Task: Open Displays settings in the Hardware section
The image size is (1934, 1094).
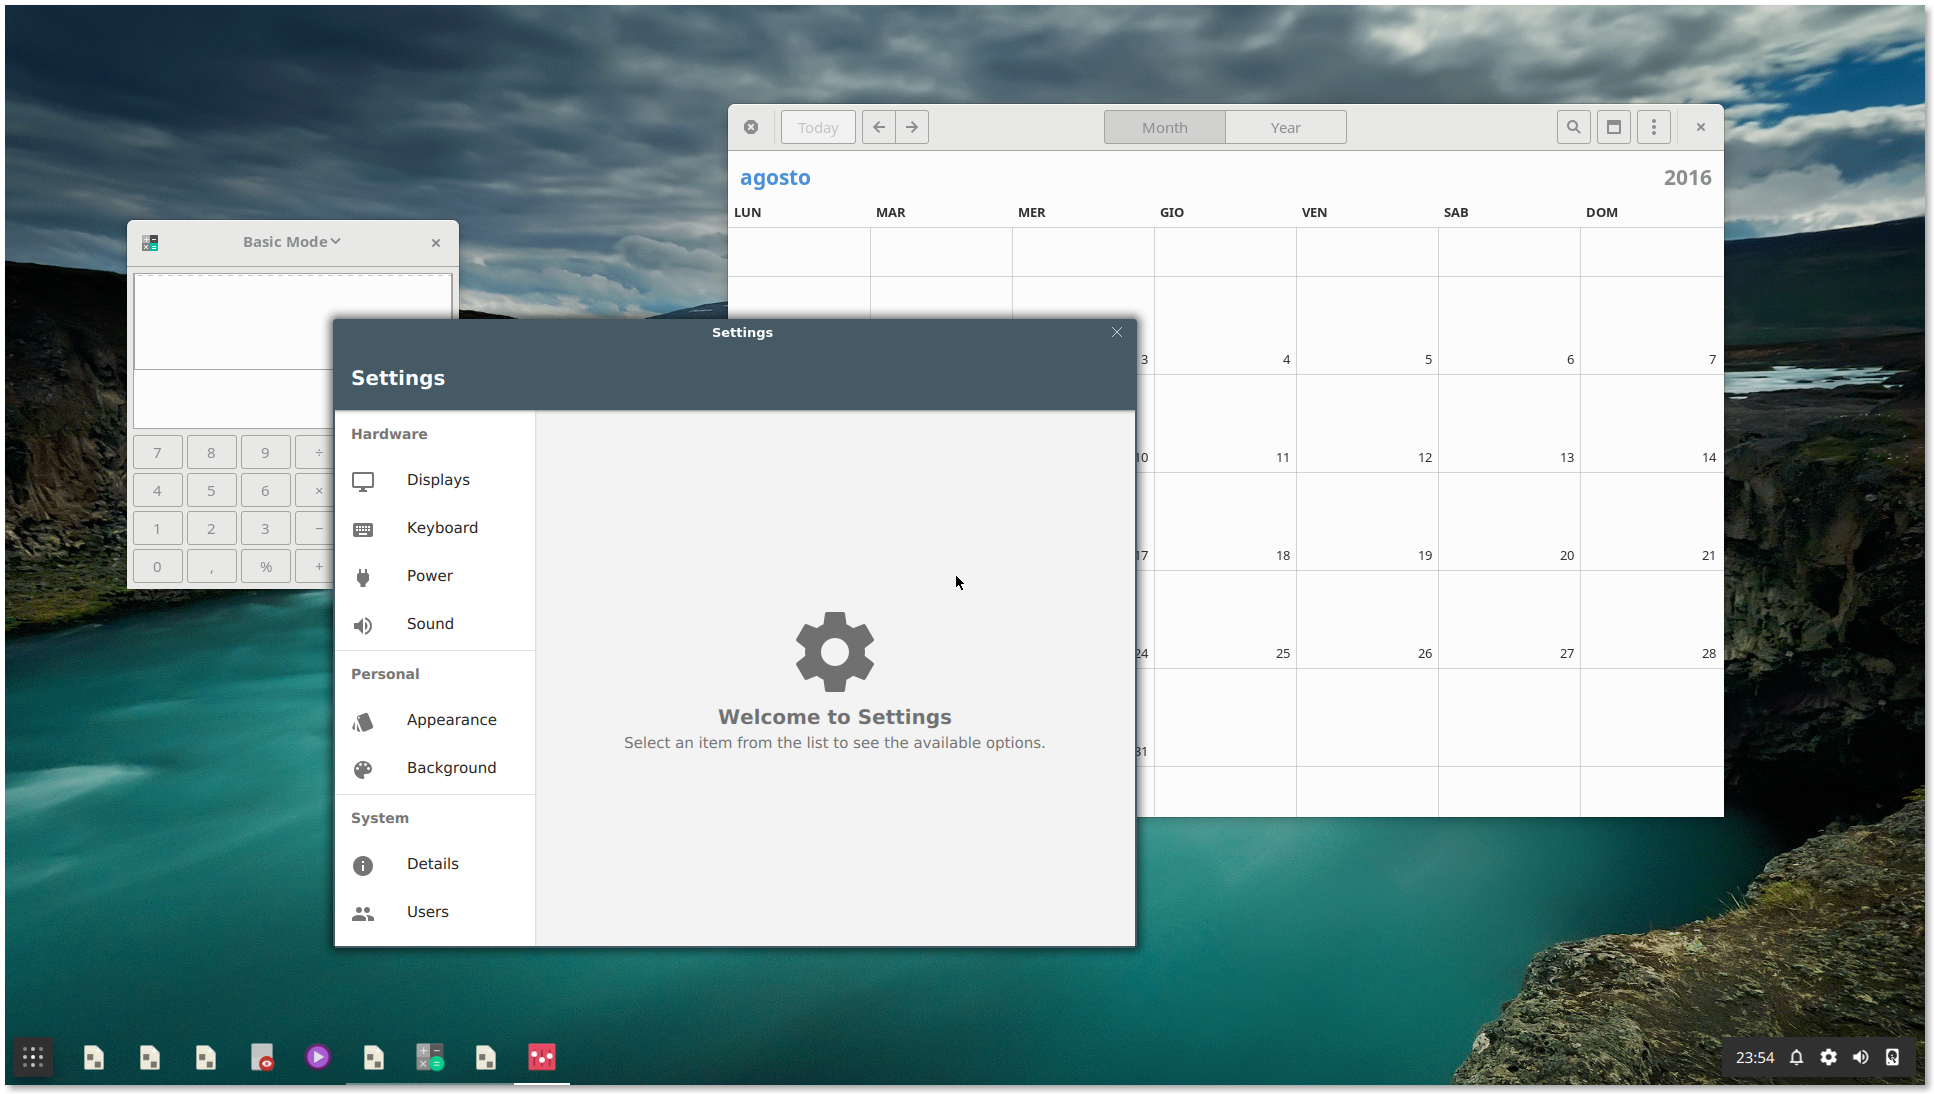Action: pyautogui.click(x=437, y=479)
